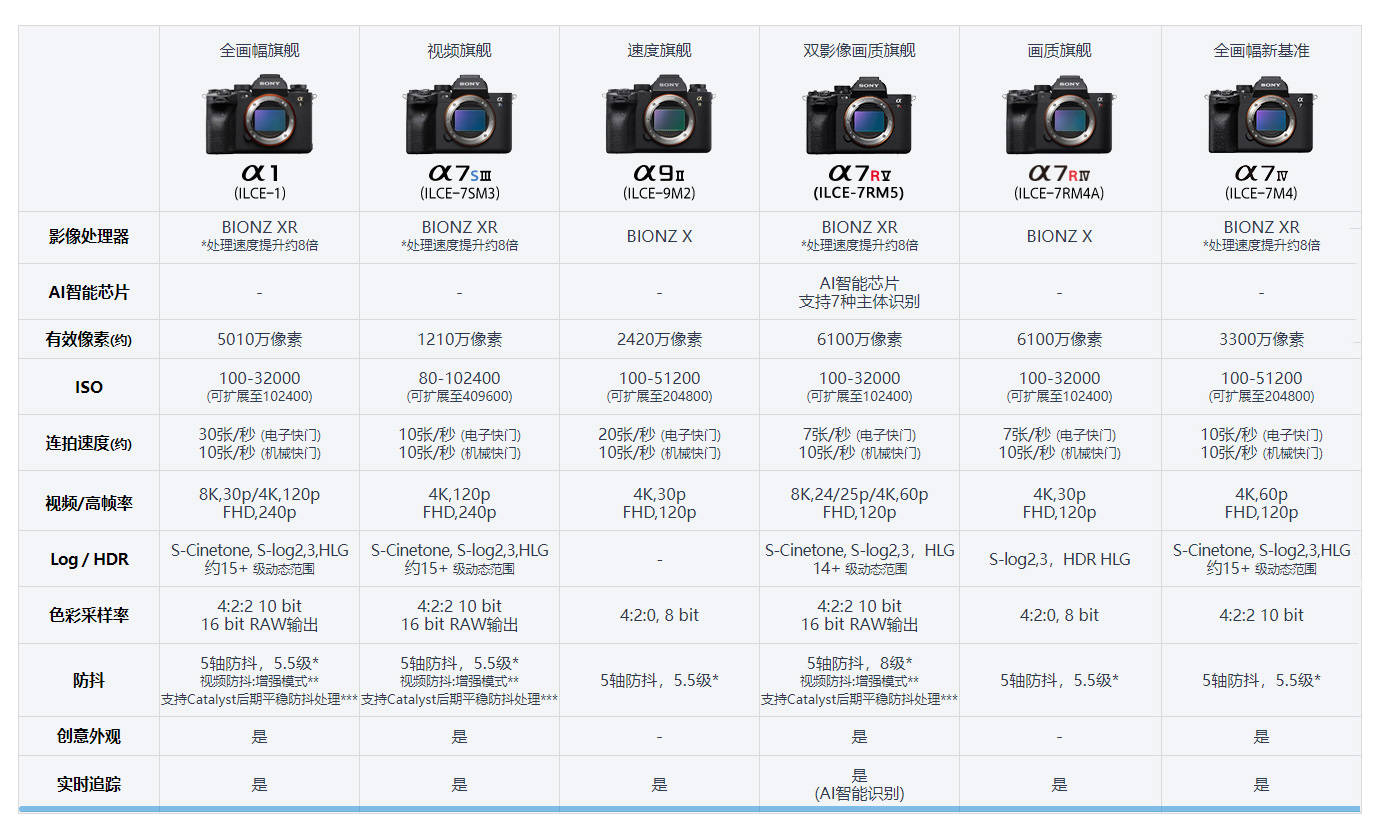Click BIONZ X in the α7R IV column
Screen dimensions: 1384x839
(x=1060, y=237)
